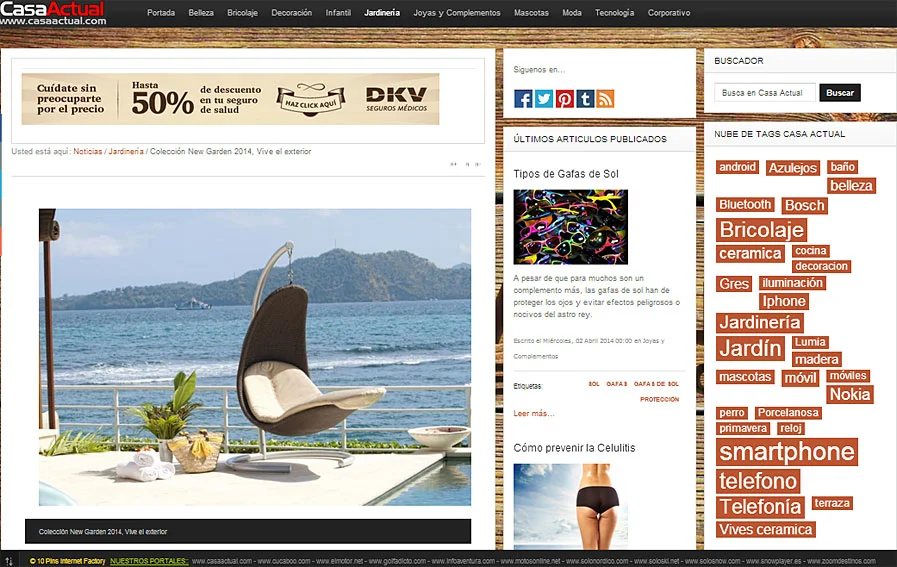Click the NUESTROS PORTALES footer link
Image resolution: width=897 pixels, height=567 pixels.
149,561
